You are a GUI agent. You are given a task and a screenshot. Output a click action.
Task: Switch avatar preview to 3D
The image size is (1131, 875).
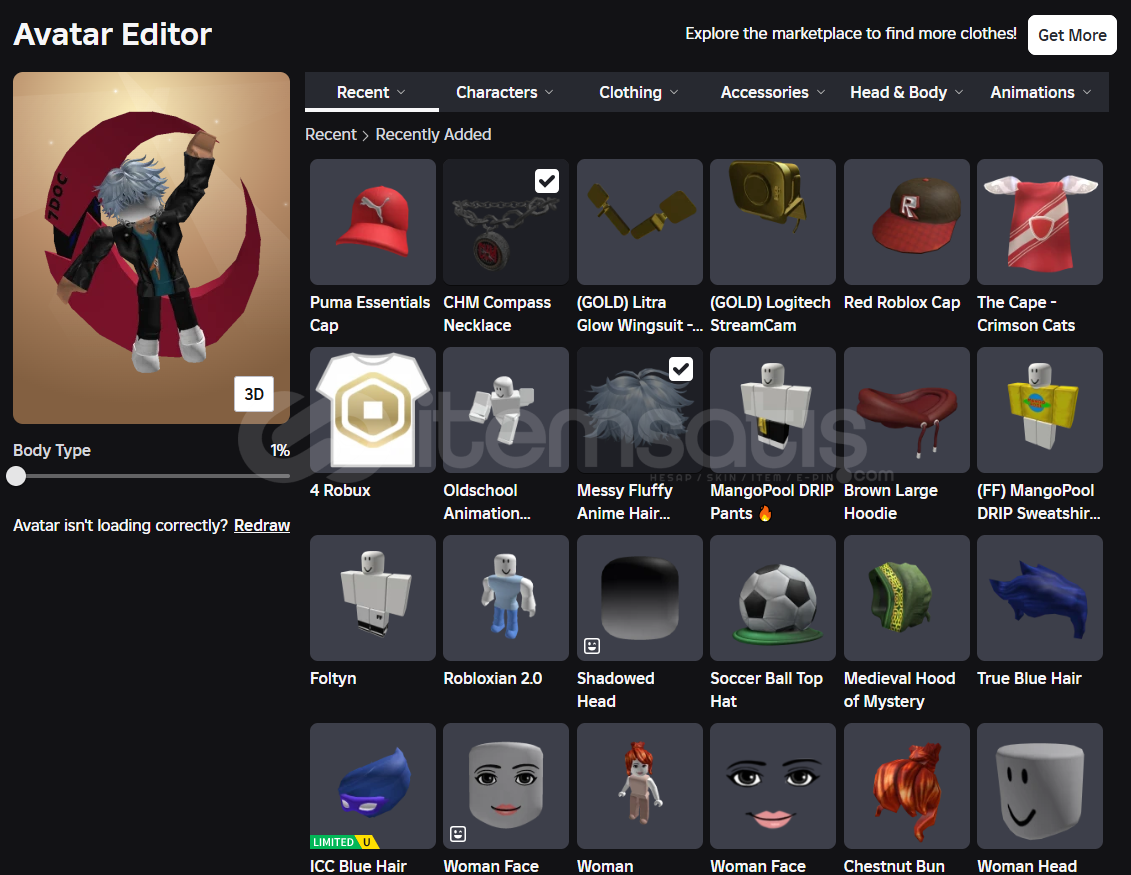(x=254, y=394)
